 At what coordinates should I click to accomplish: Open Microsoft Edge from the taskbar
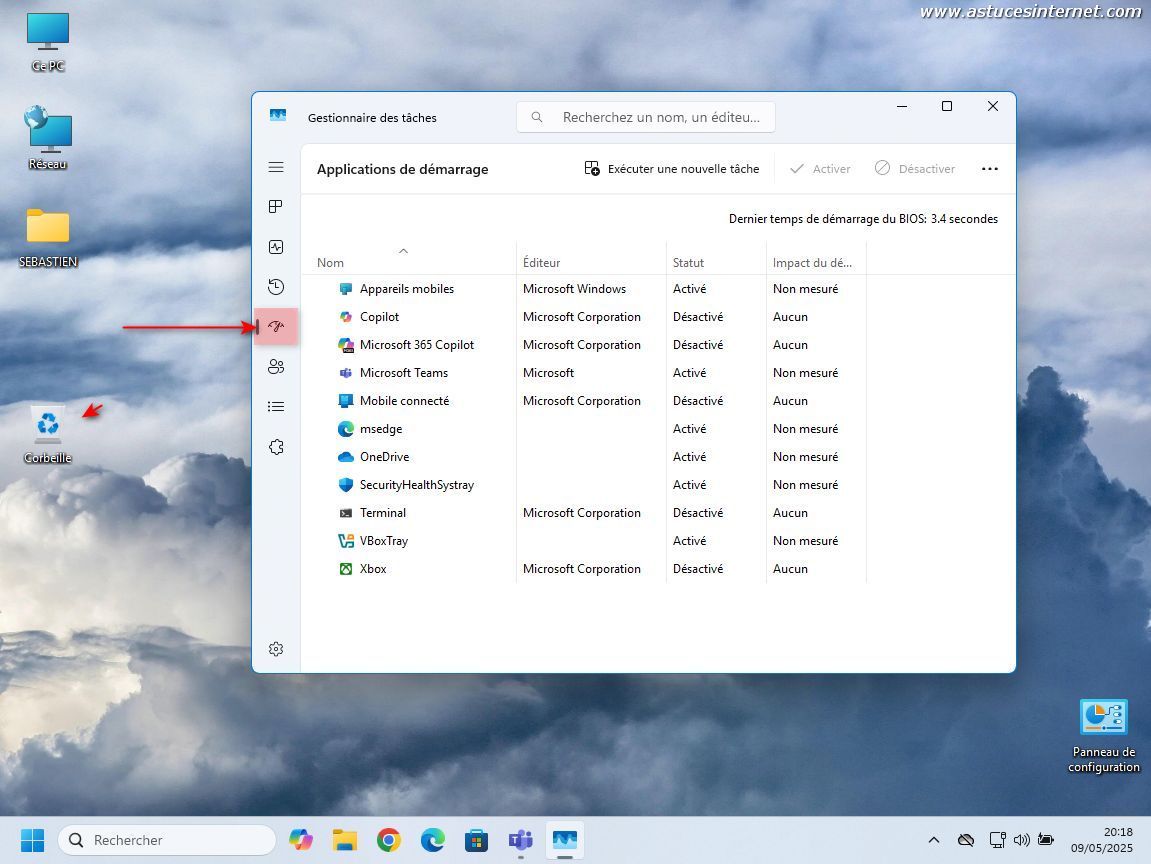coord(432,839)
